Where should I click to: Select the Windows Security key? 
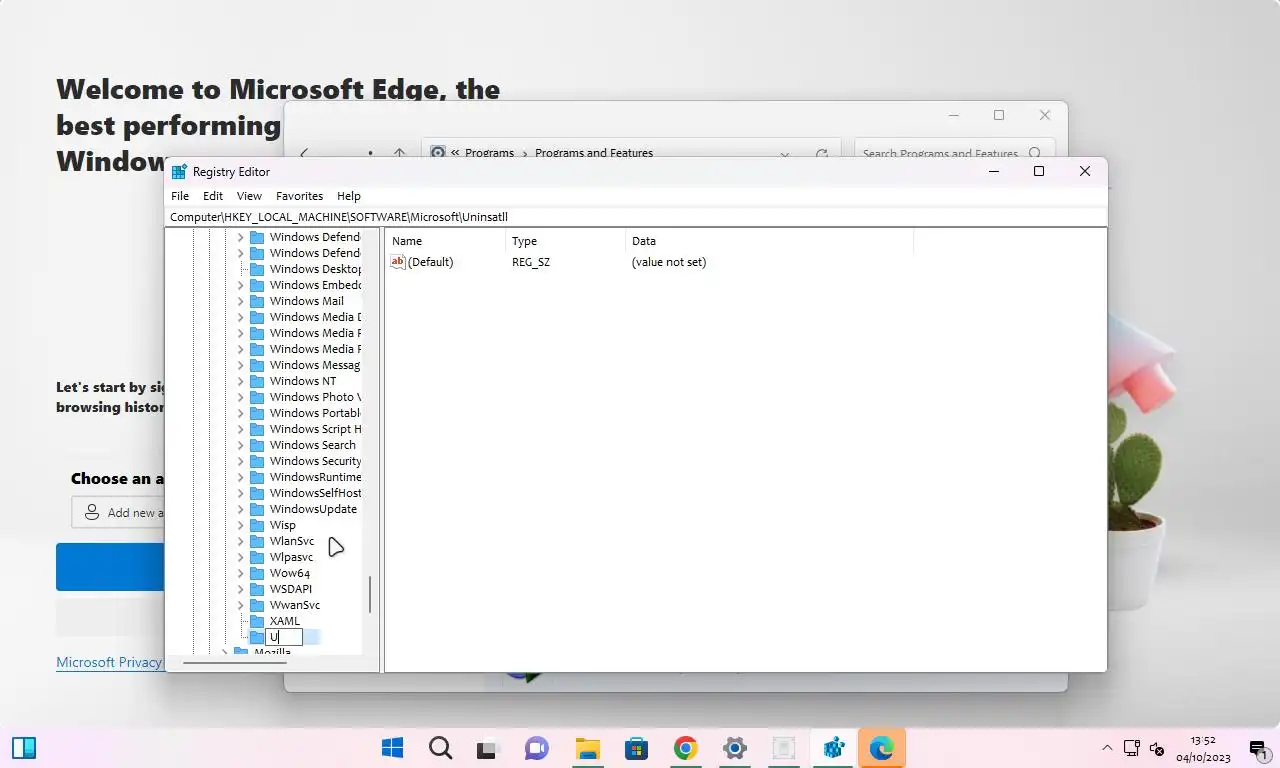click(315, 461)
